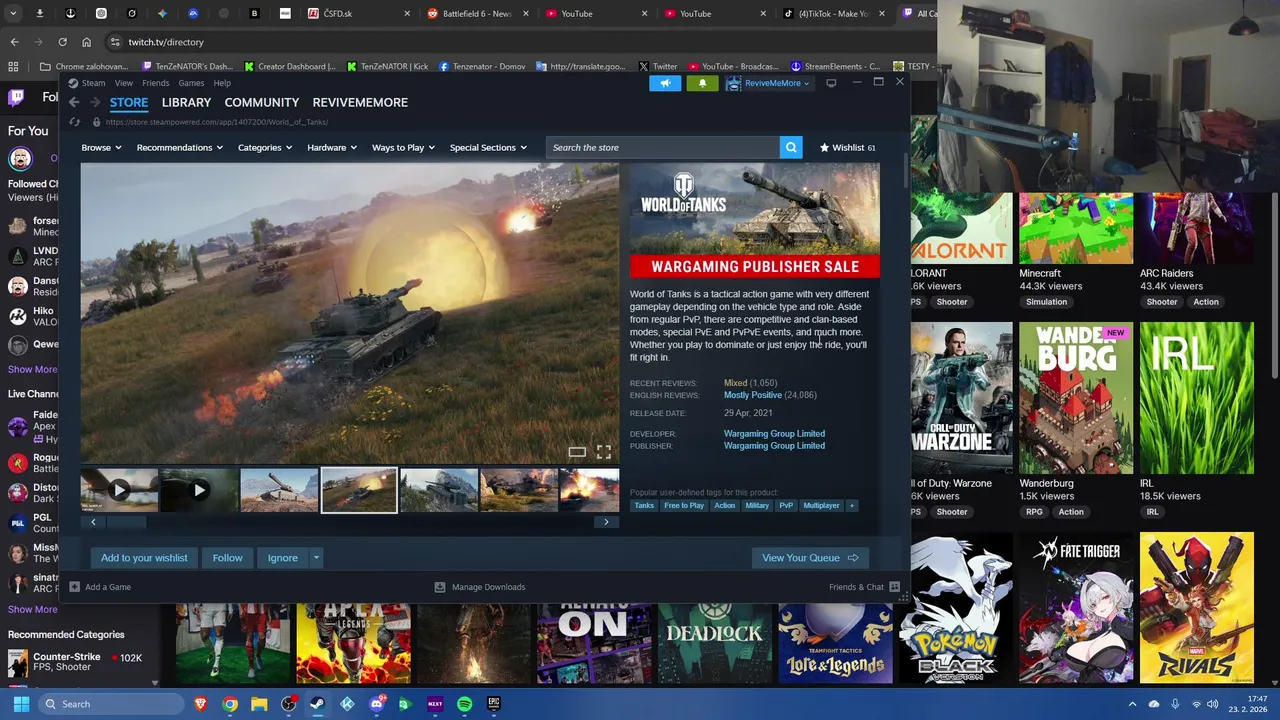The image size is (1280, 720).
Task: Open the Twitch home logo
Action: [x=16, y=97]
